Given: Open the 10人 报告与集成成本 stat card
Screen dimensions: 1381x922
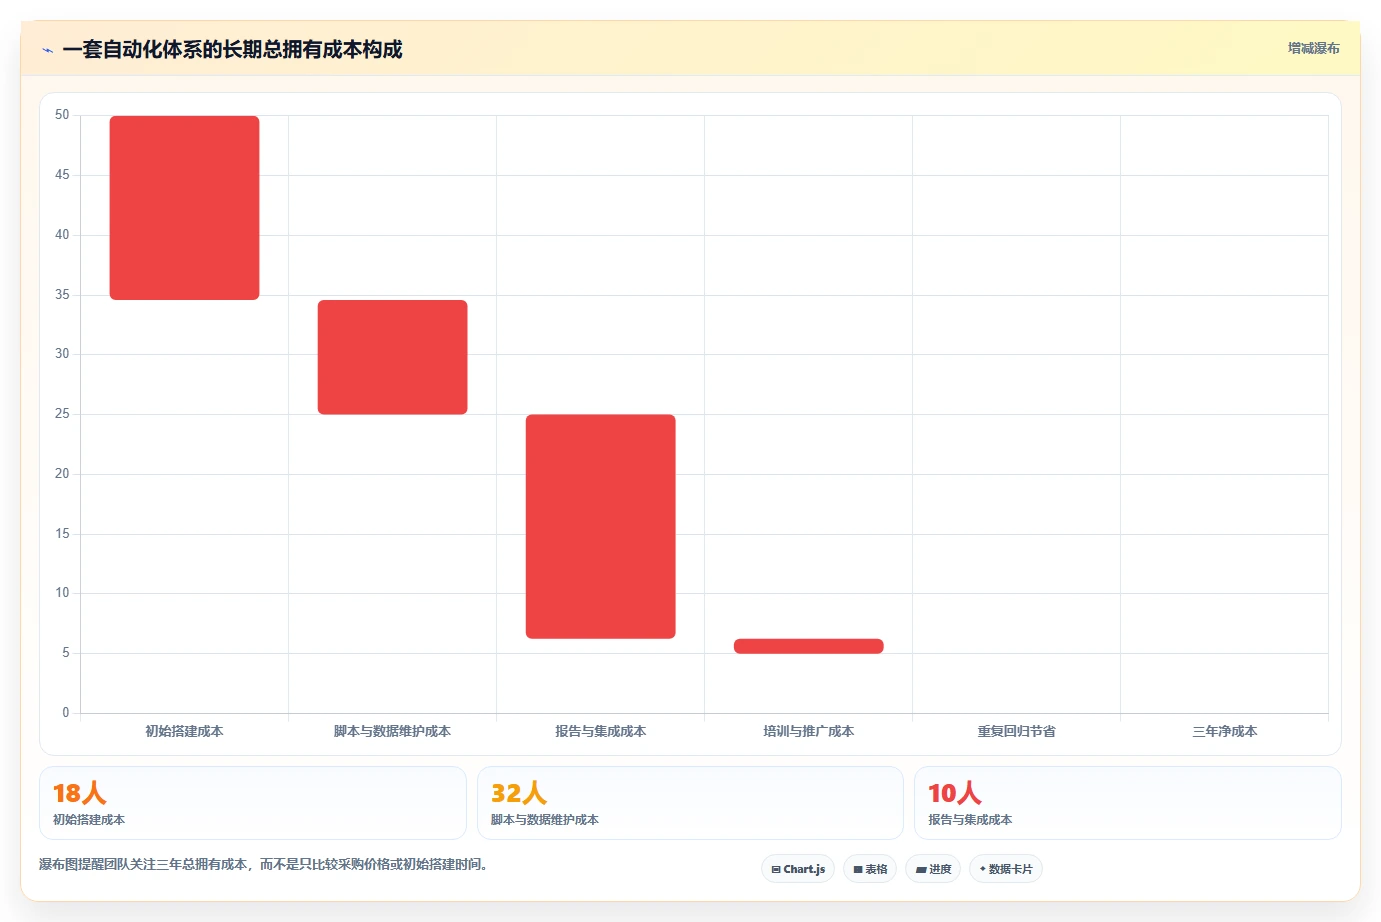Looking at the screenshot, I should click(1128, 803).
